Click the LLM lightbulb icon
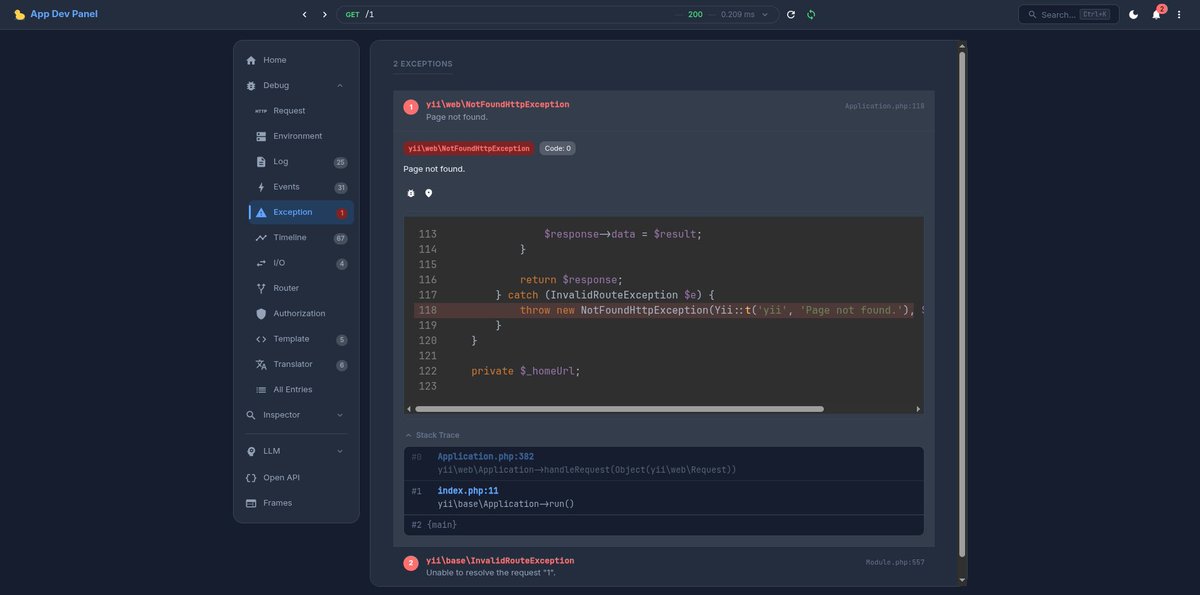Image resolution: width=1200 pixels, height=595 pixels. coord(251,451)
